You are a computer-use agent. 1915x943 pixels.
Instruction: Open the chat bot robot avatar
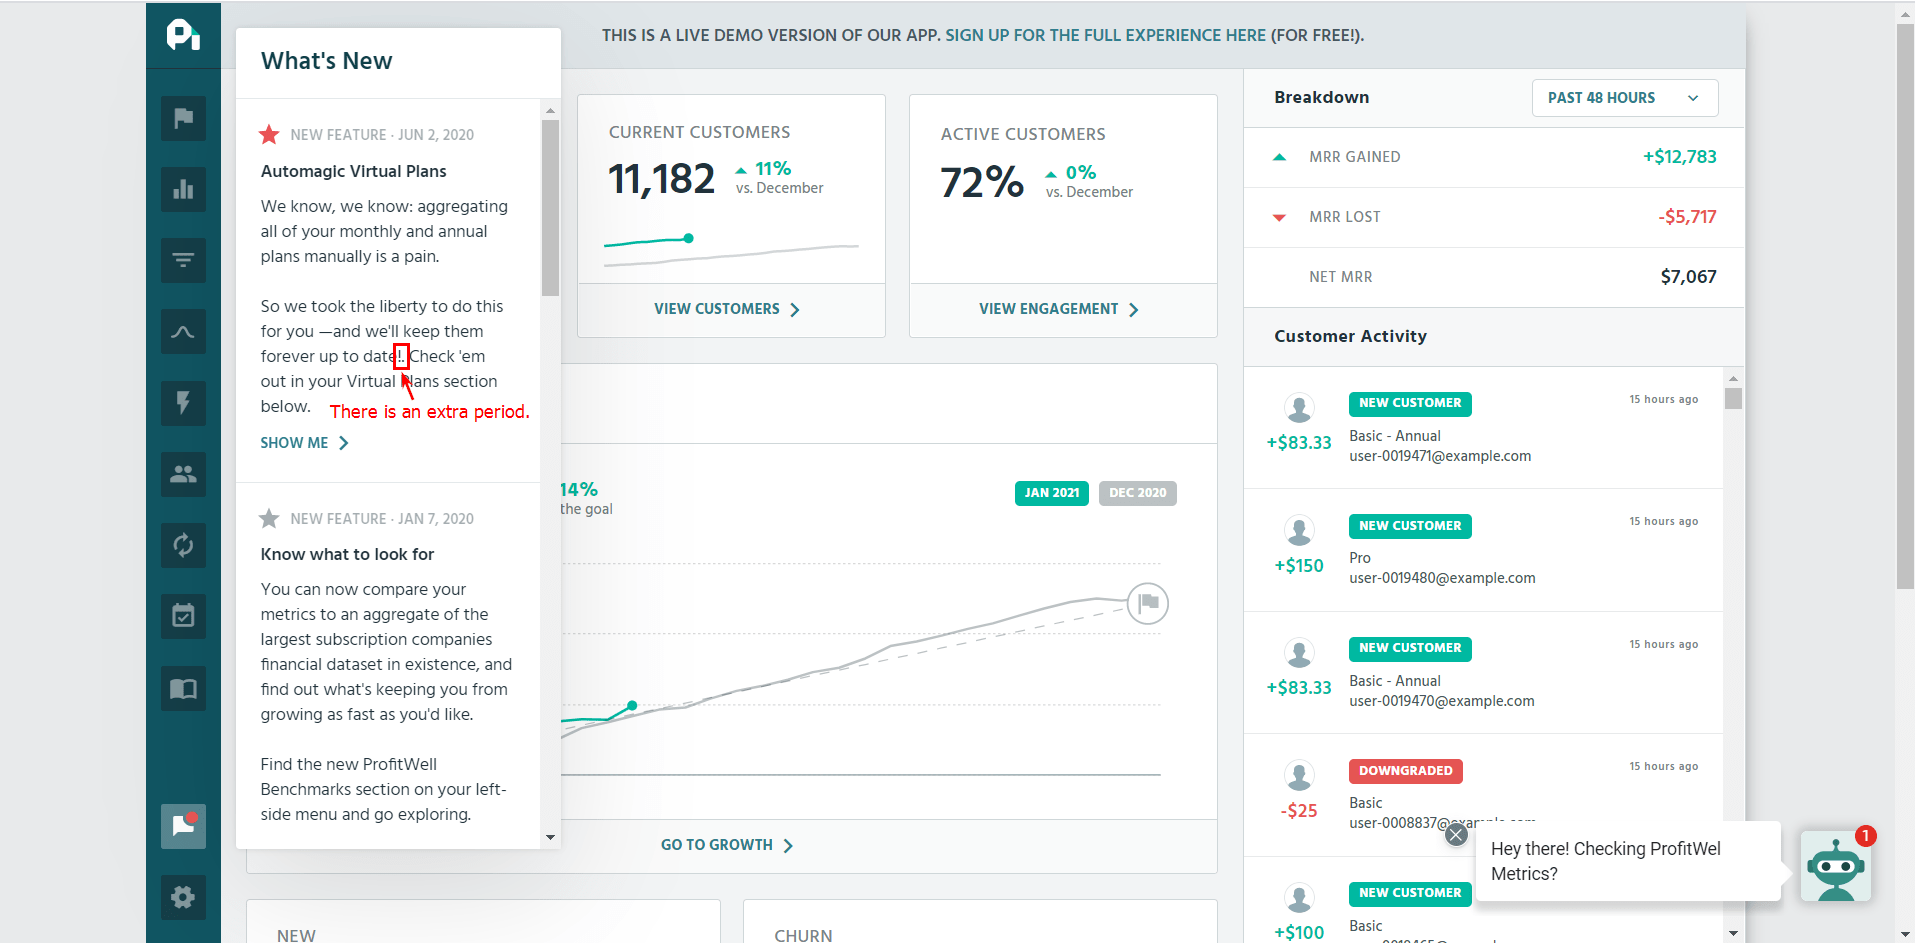[x=1835, y=866]
